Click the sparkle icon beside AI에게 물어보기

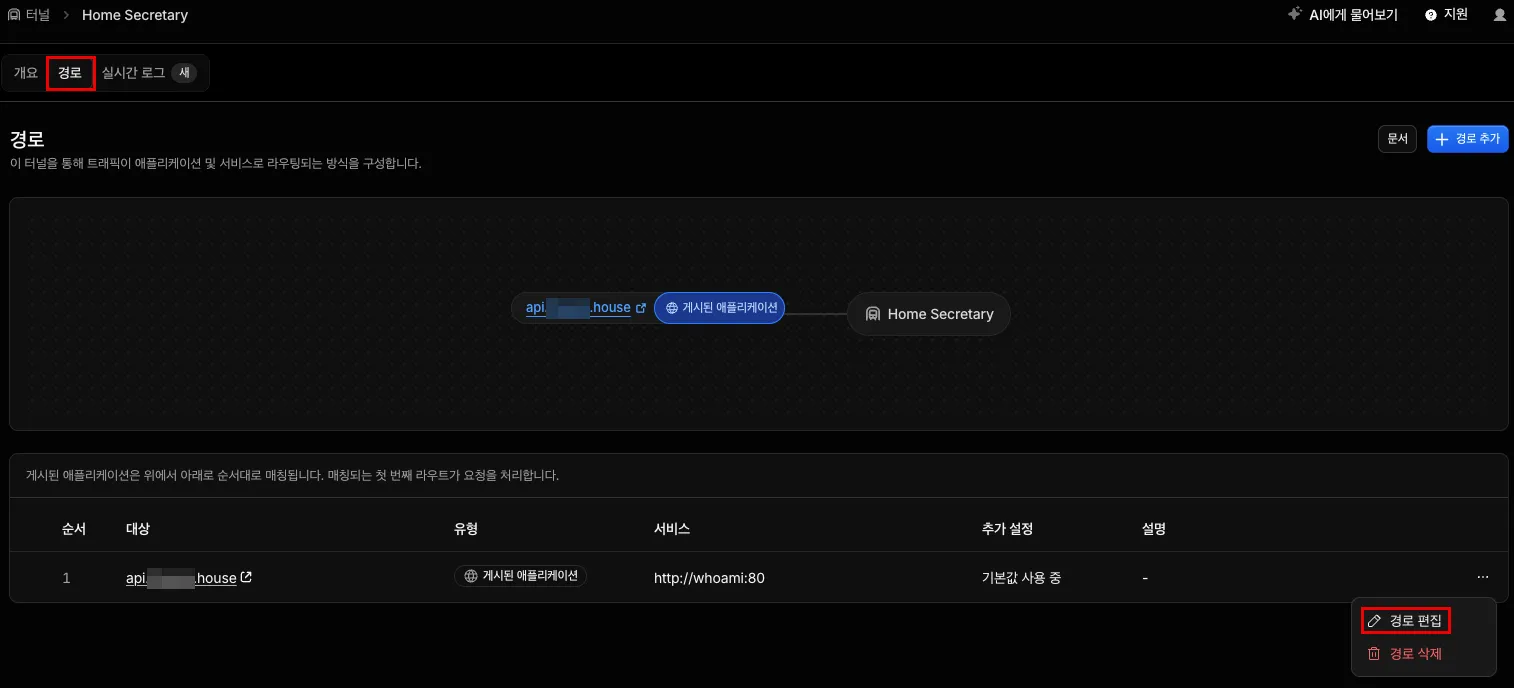[1294, 15]
